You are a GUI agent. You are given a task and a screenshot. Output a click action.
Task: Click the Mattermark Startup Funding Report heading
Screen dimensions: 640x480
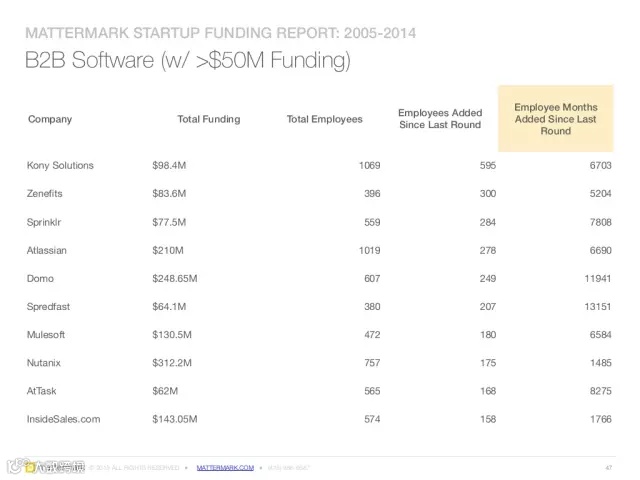point(221,34)
